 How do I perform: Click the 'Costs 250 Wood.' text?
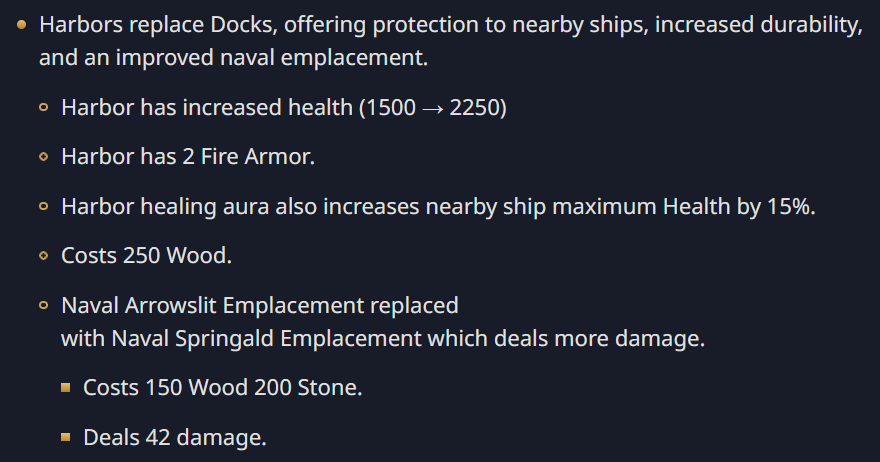146,256
